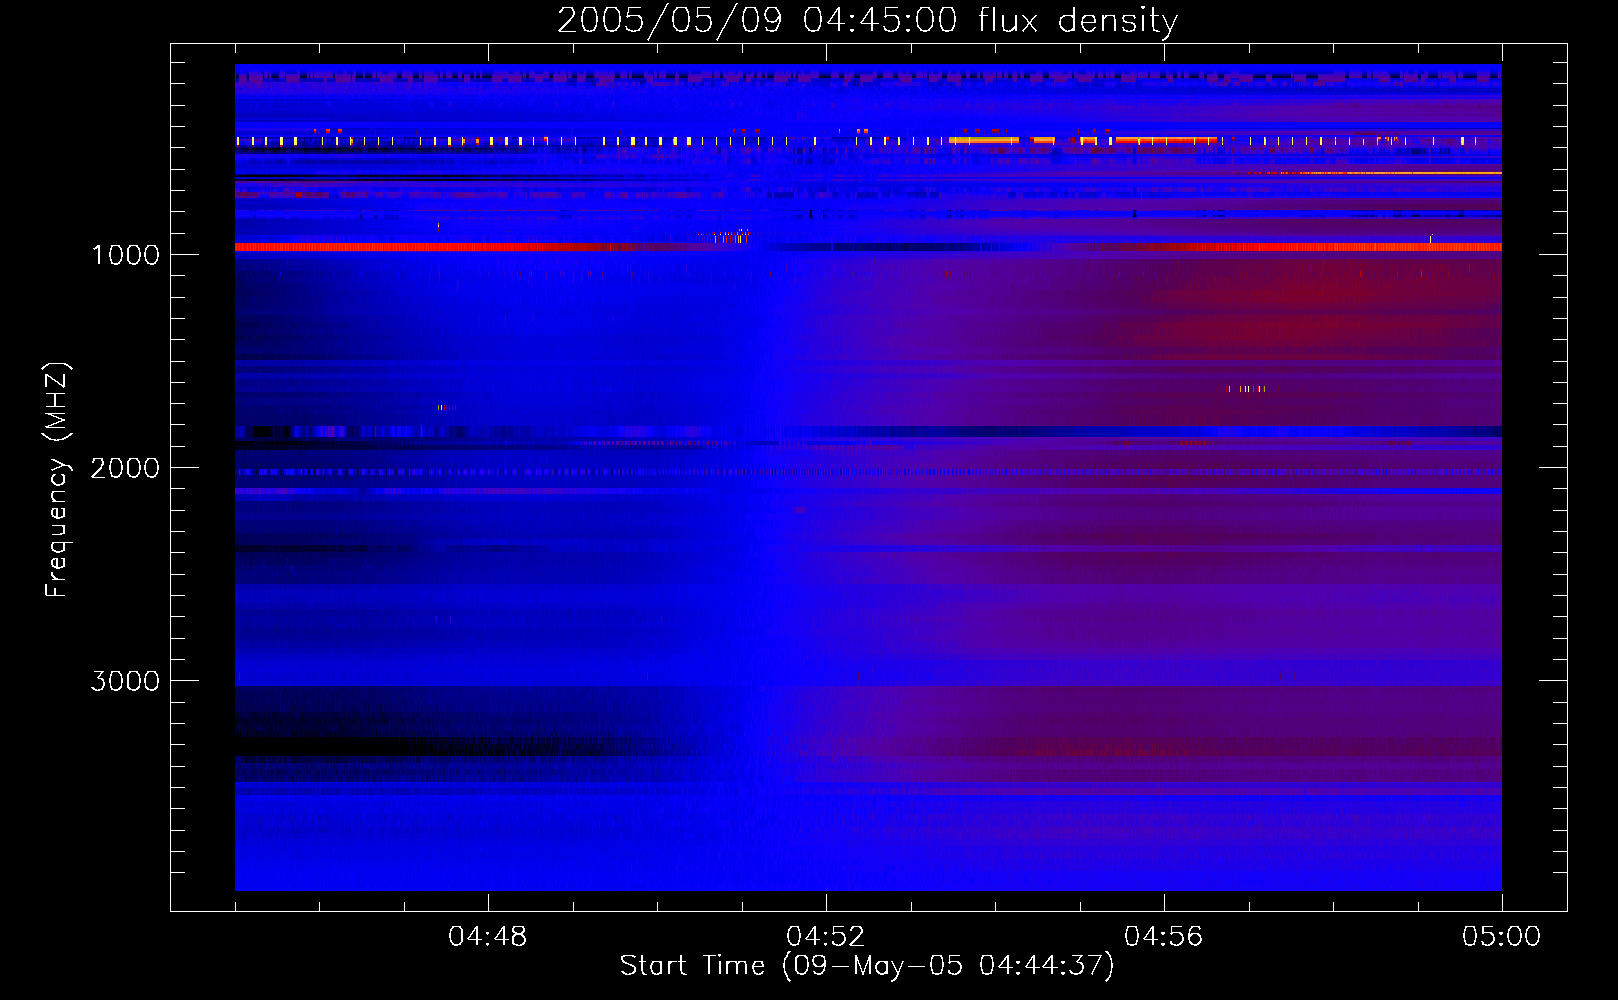This screenshot has height=1000, width=1618.
Task: Click the 3000 frequency tick label
Action: tap(125, 681)
